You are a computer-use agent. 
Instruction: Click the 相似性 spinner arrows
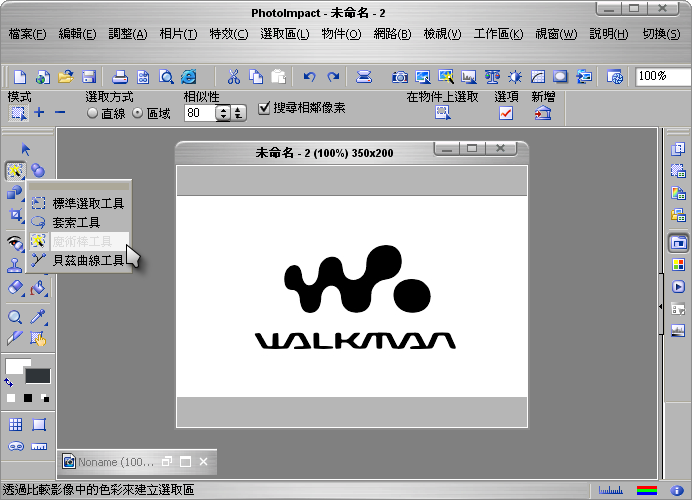(224, 113)
